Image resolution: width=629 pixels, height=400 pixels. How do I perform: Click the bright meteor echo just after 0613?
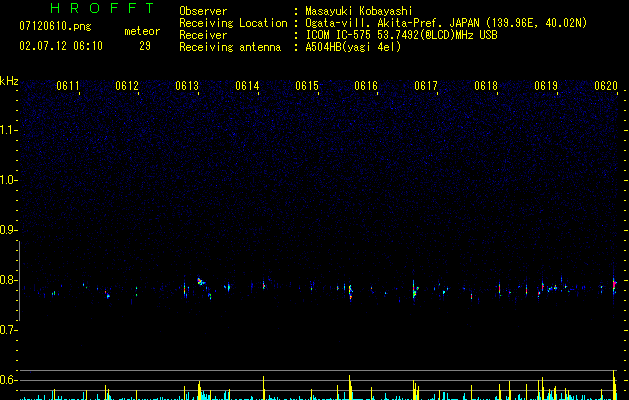(x=201, y=281)
